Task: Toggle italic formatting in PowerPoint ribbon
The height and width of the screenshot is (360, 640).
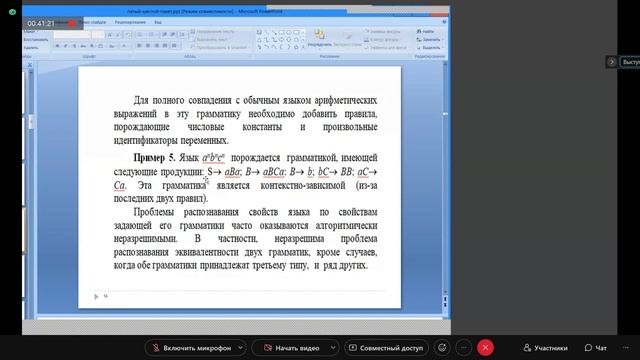Action: pos(66,46)
